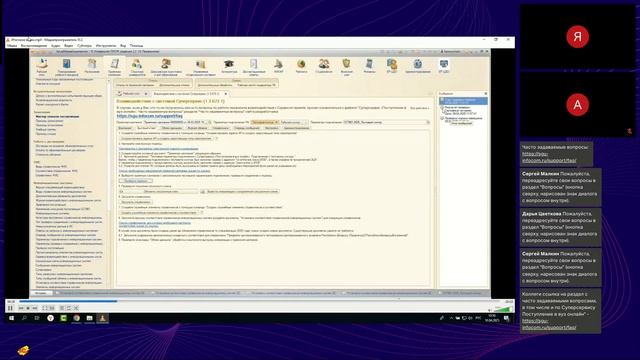
Task: Open НИОКР section icon
Action: pos(278,66)
